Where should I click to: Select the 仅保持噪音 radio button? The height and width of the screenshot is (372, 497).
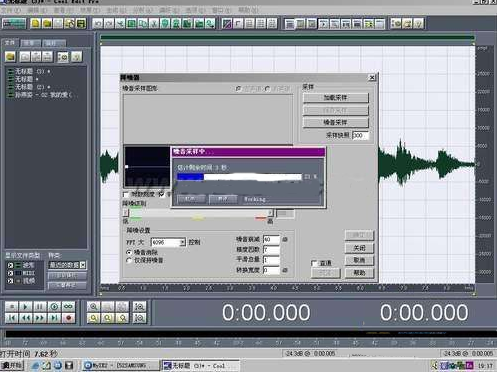point(129,260)
